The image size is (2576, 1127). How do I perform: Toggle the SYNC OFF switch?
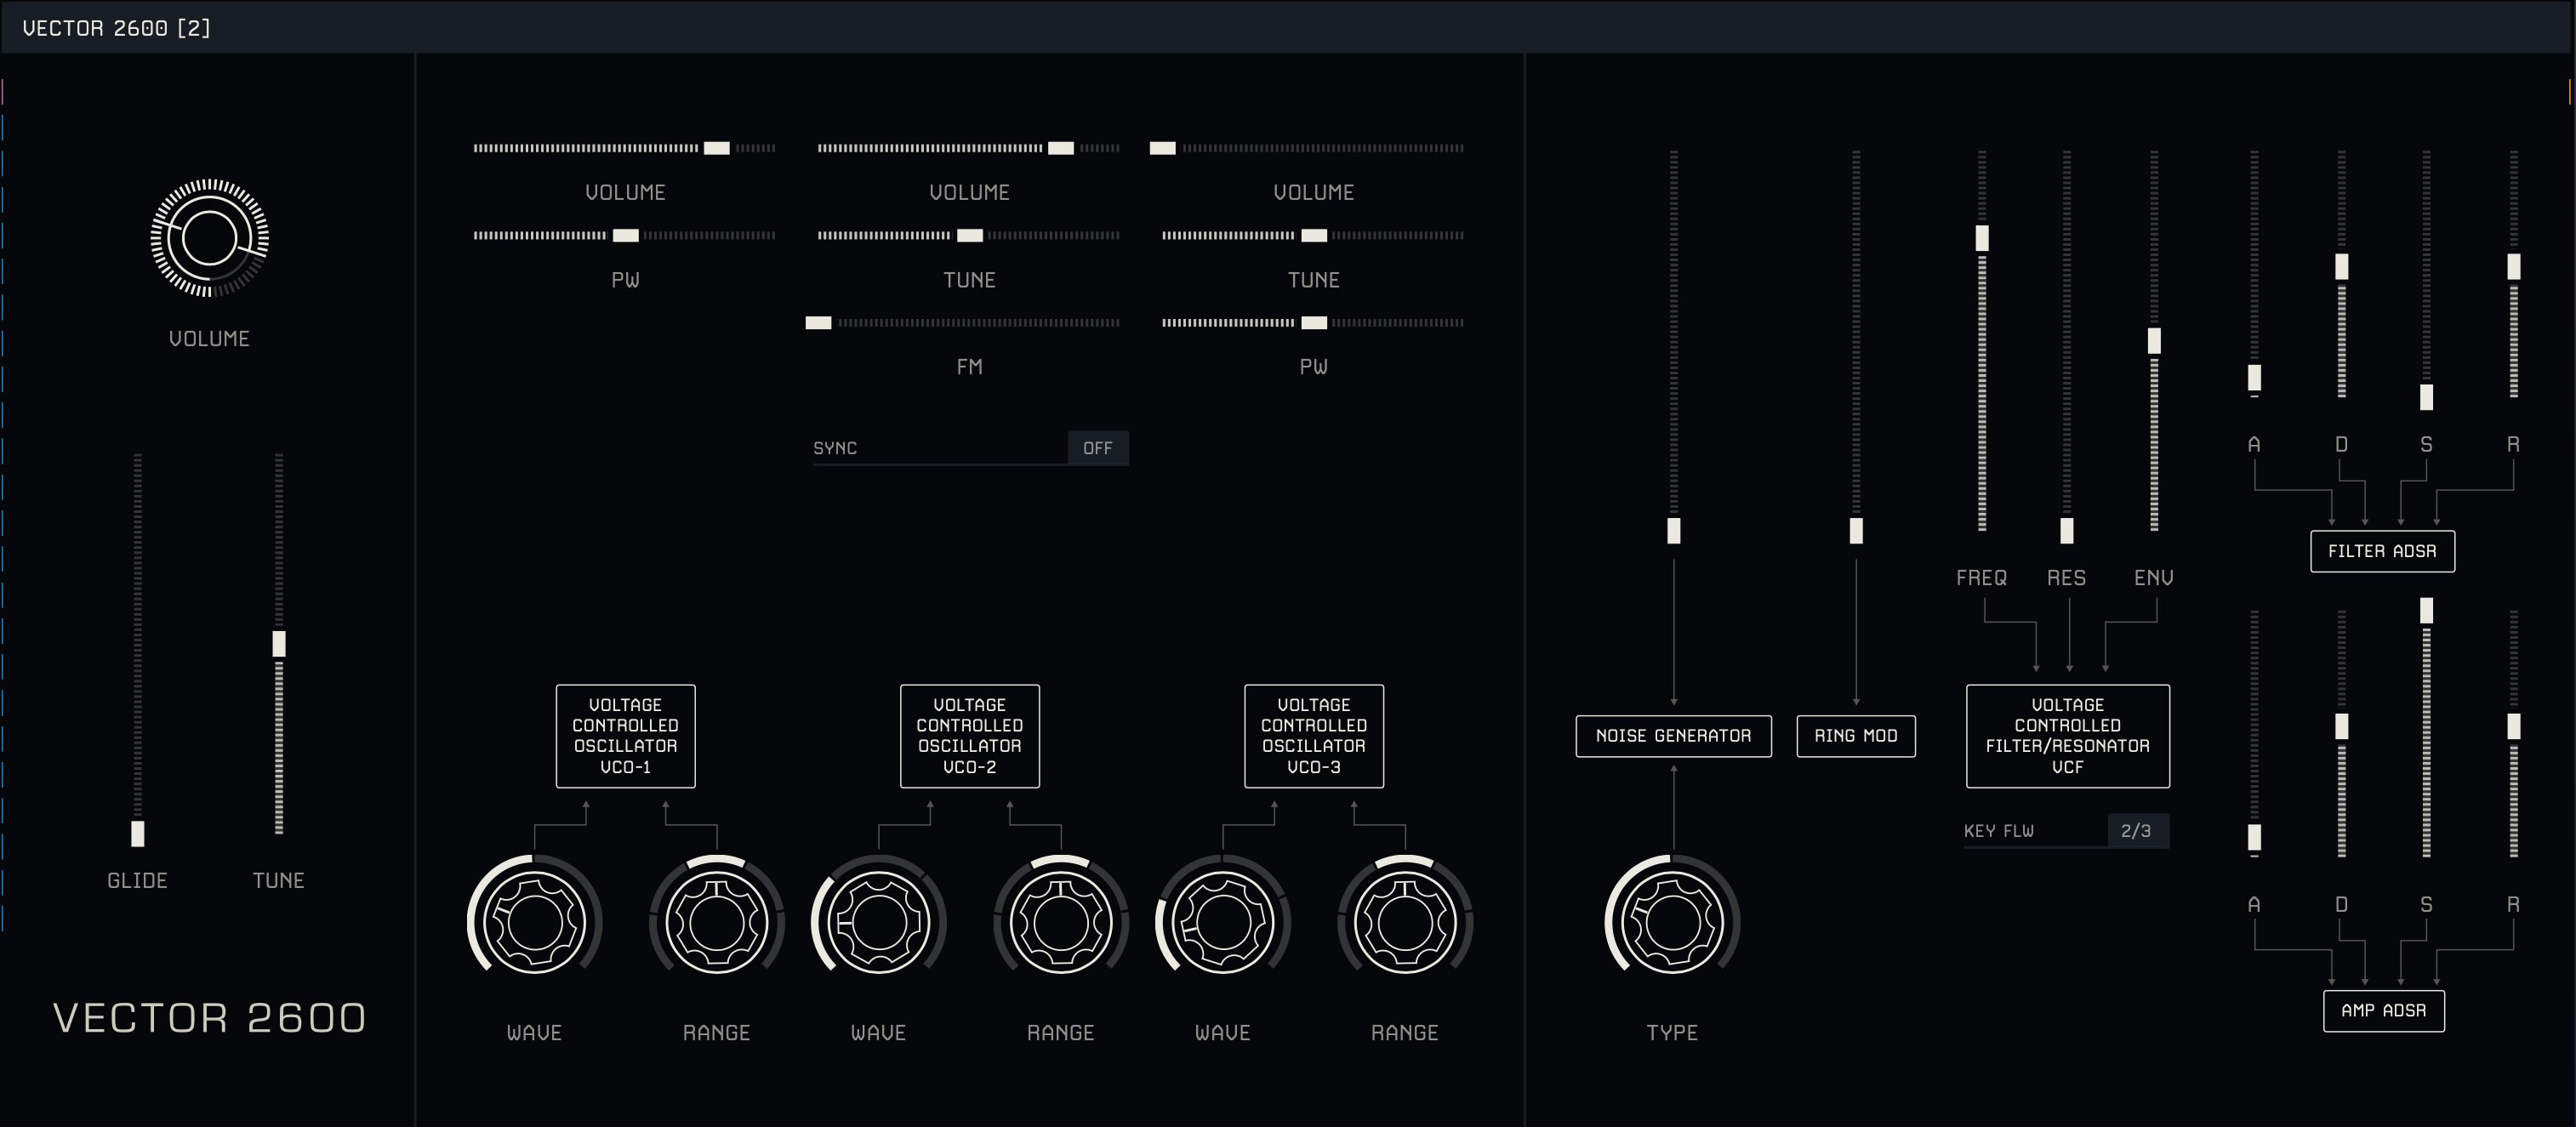(1097, 448)
